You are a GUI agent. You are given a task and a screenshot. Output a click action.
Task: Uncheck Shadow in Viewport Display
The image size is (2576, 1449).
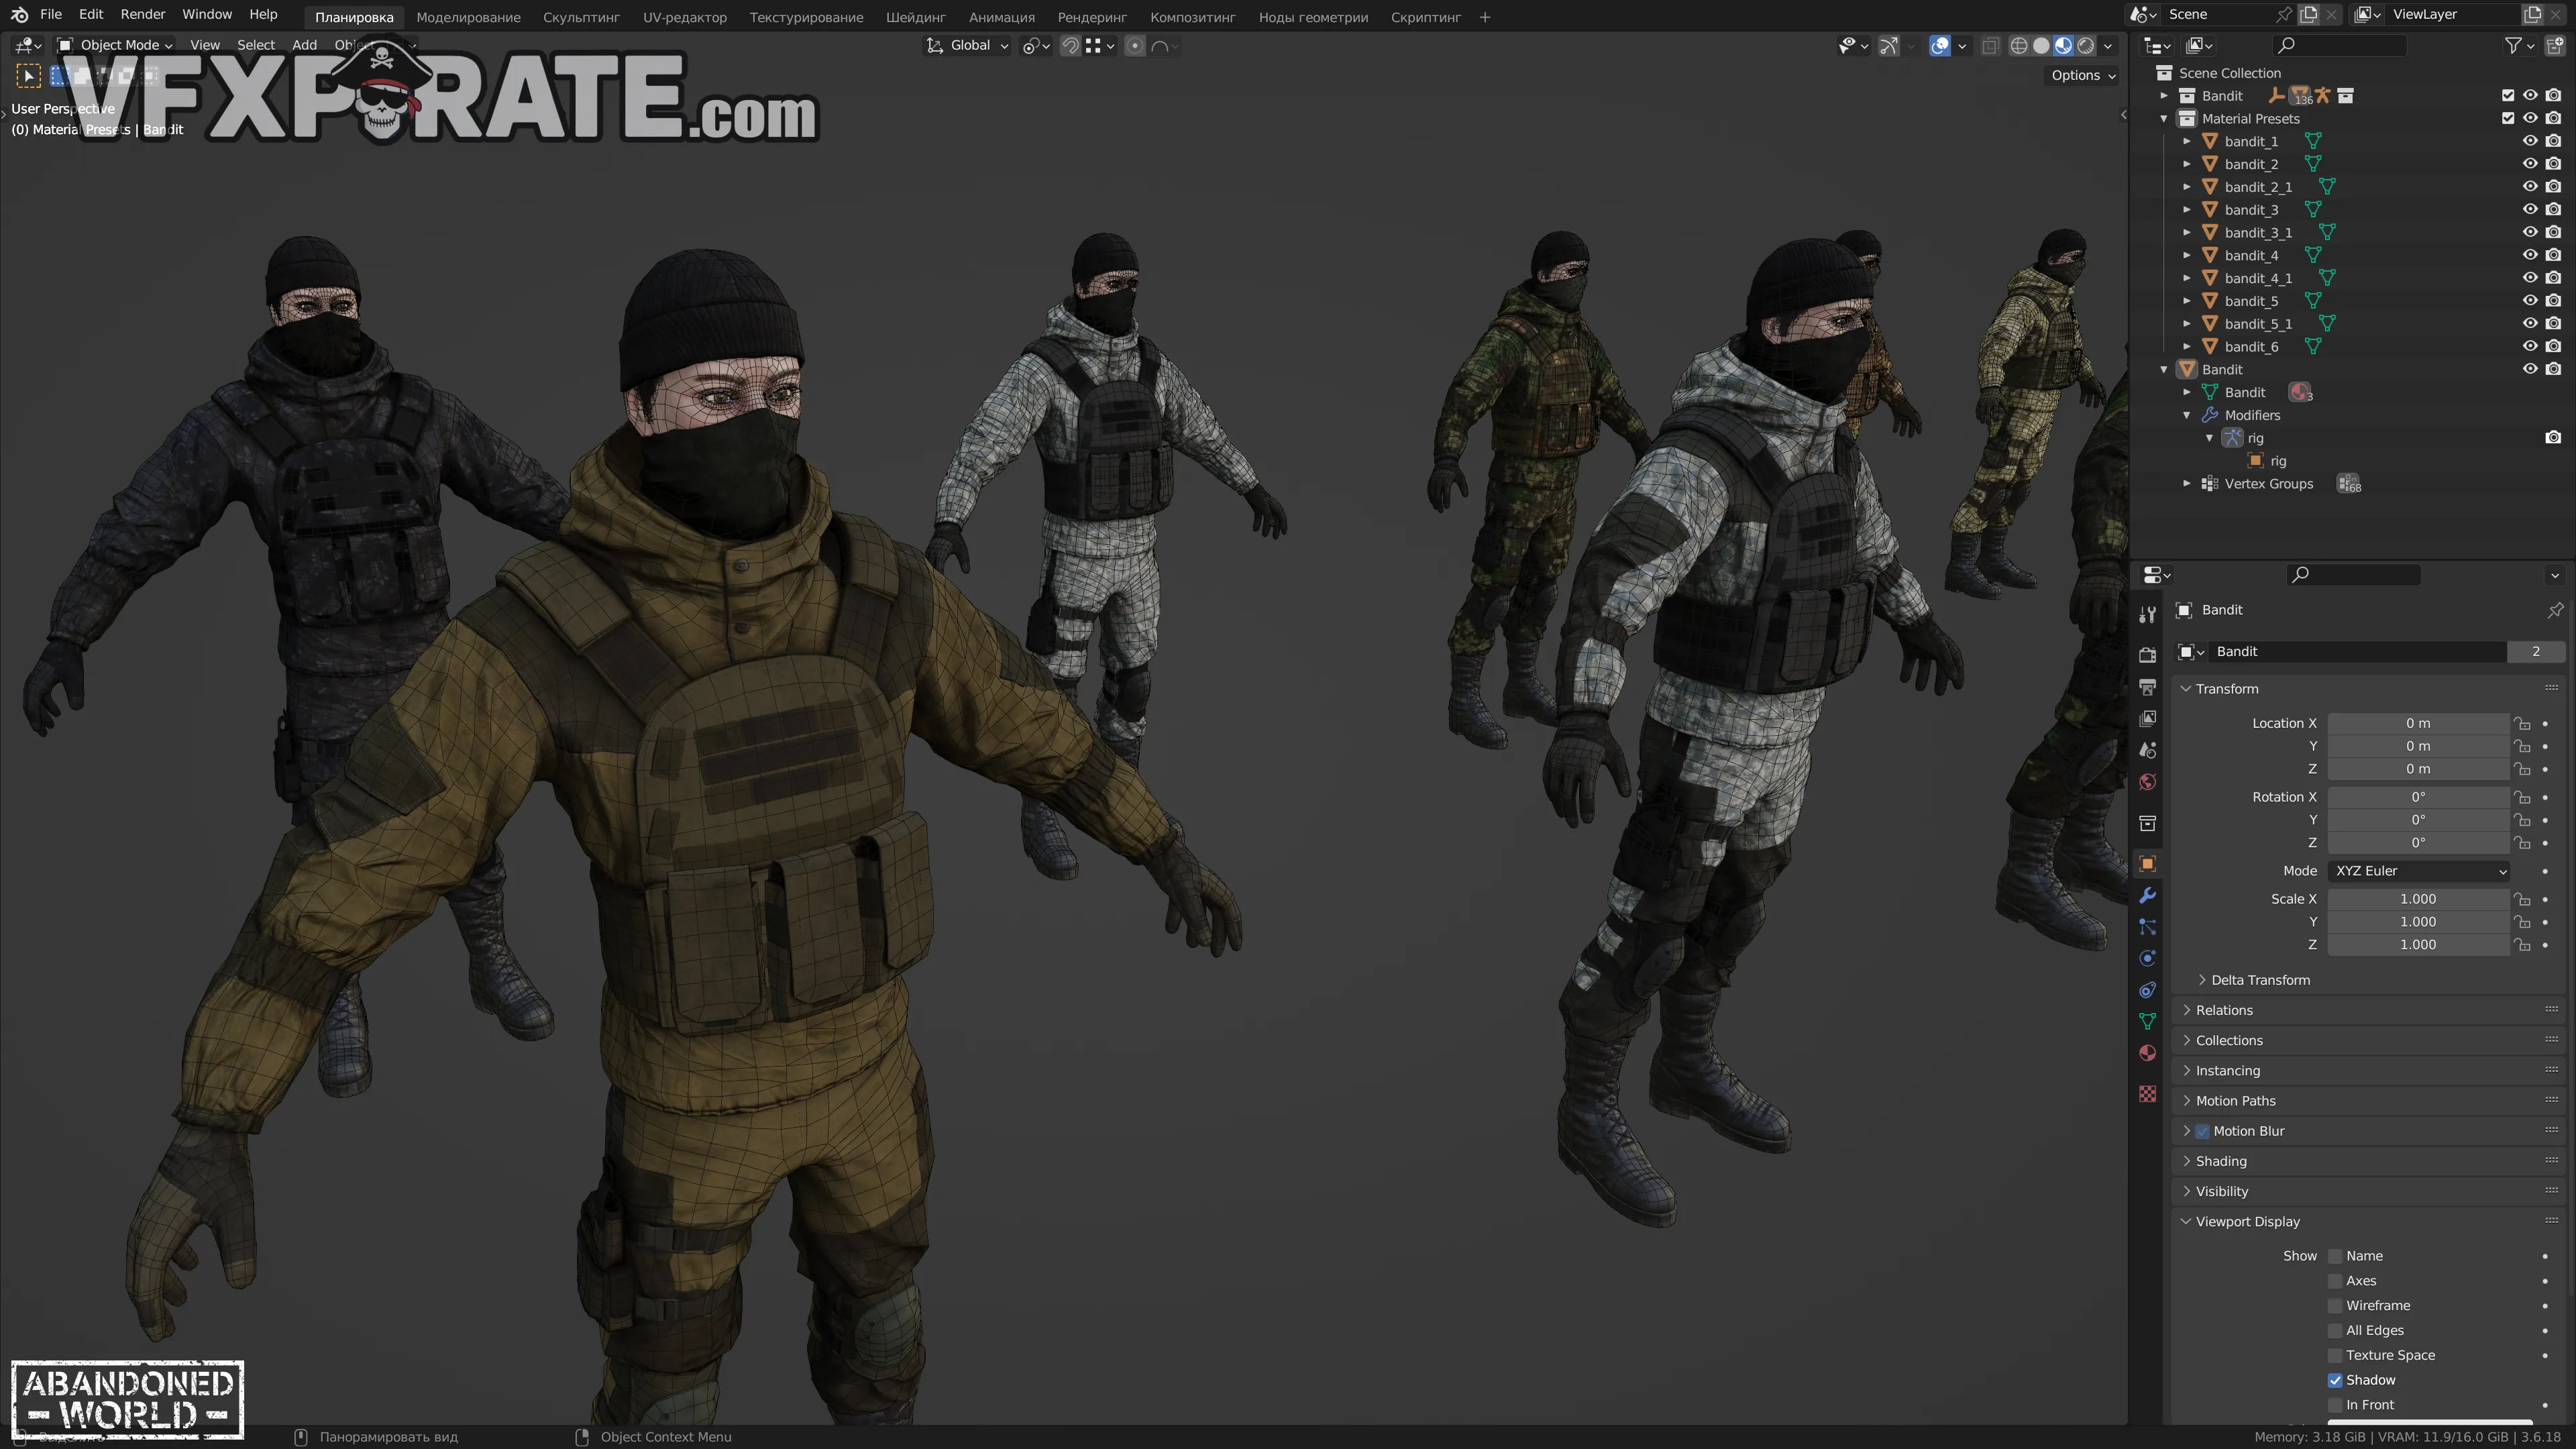[2335, 1380]
